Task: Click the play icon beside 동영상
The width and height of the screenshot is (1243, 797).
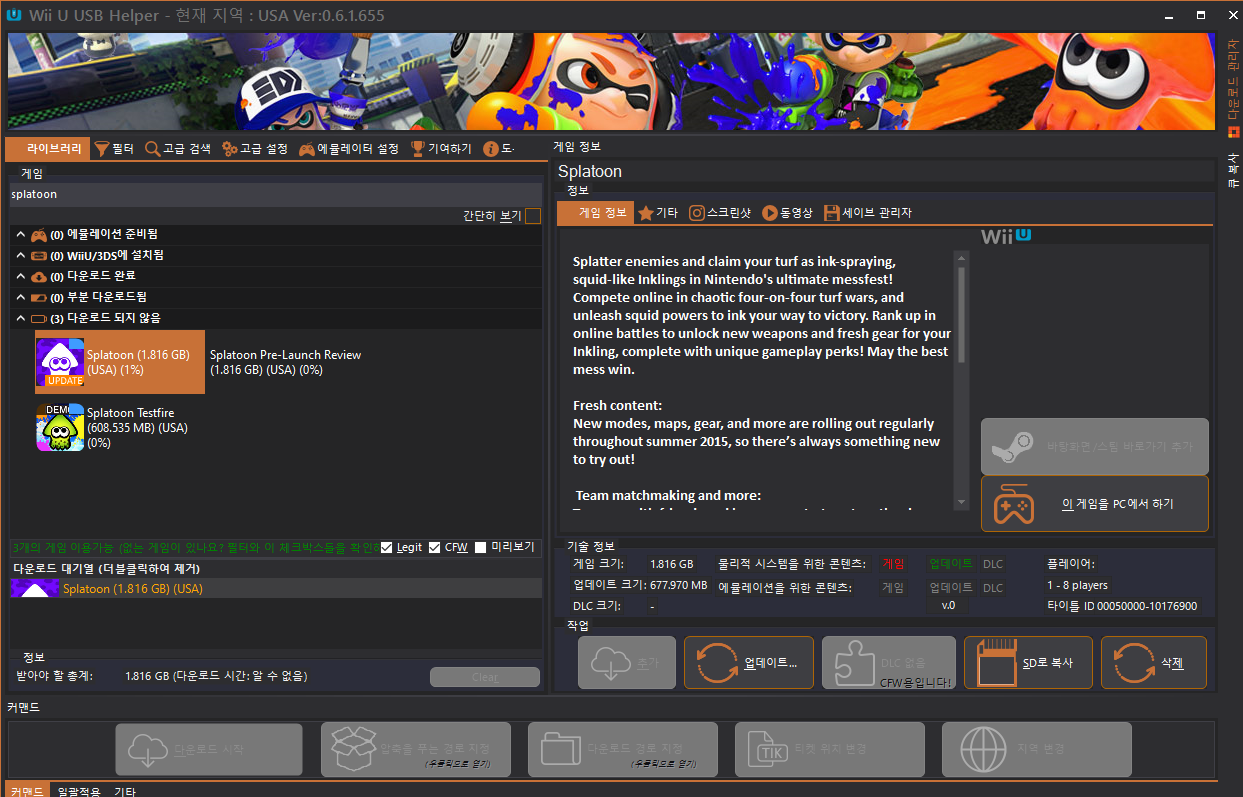Action: (x=770, y=213)
